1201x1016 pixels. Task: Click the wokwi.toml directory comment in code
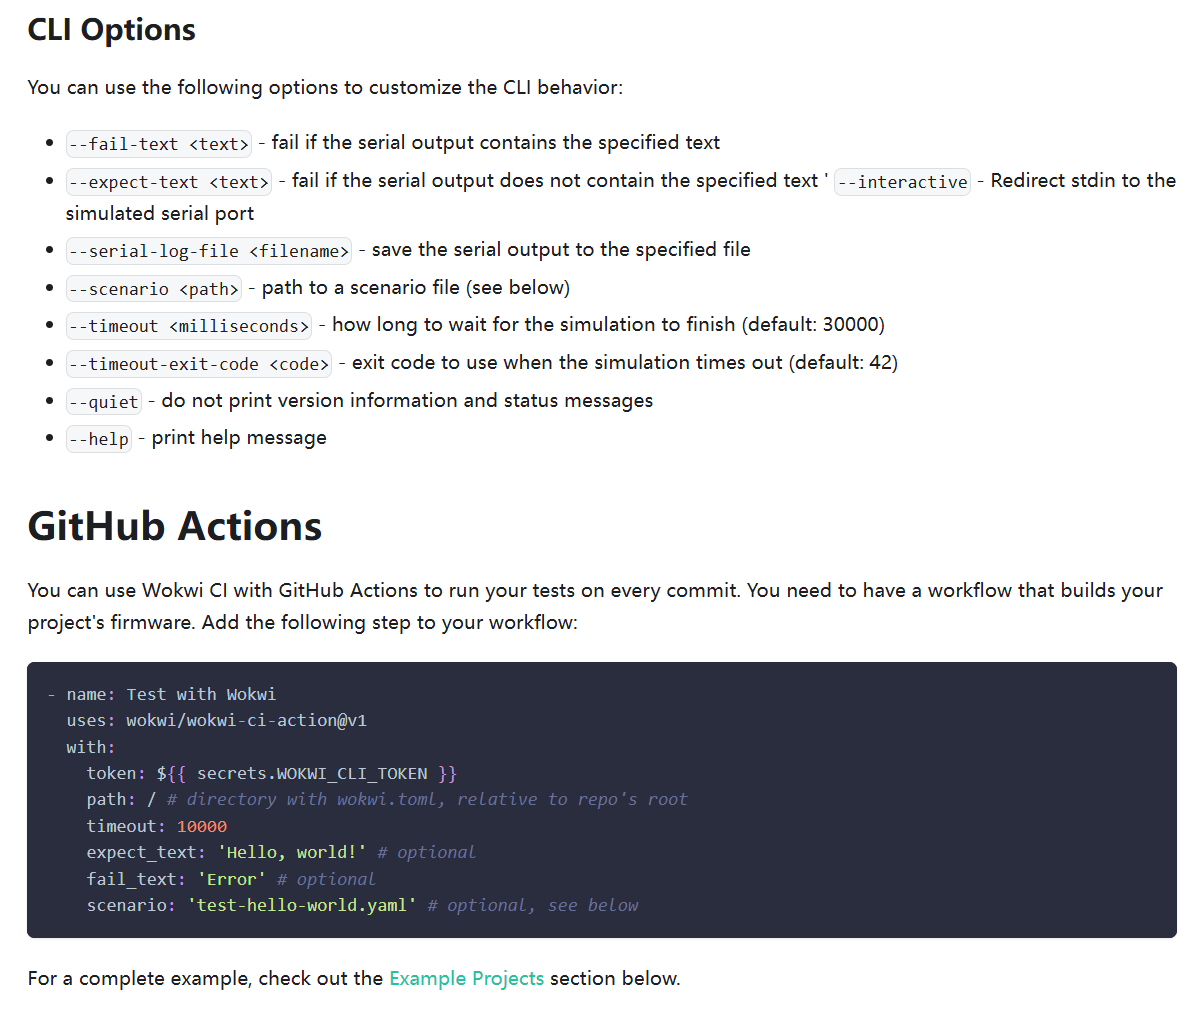click(x=427, y=799)
